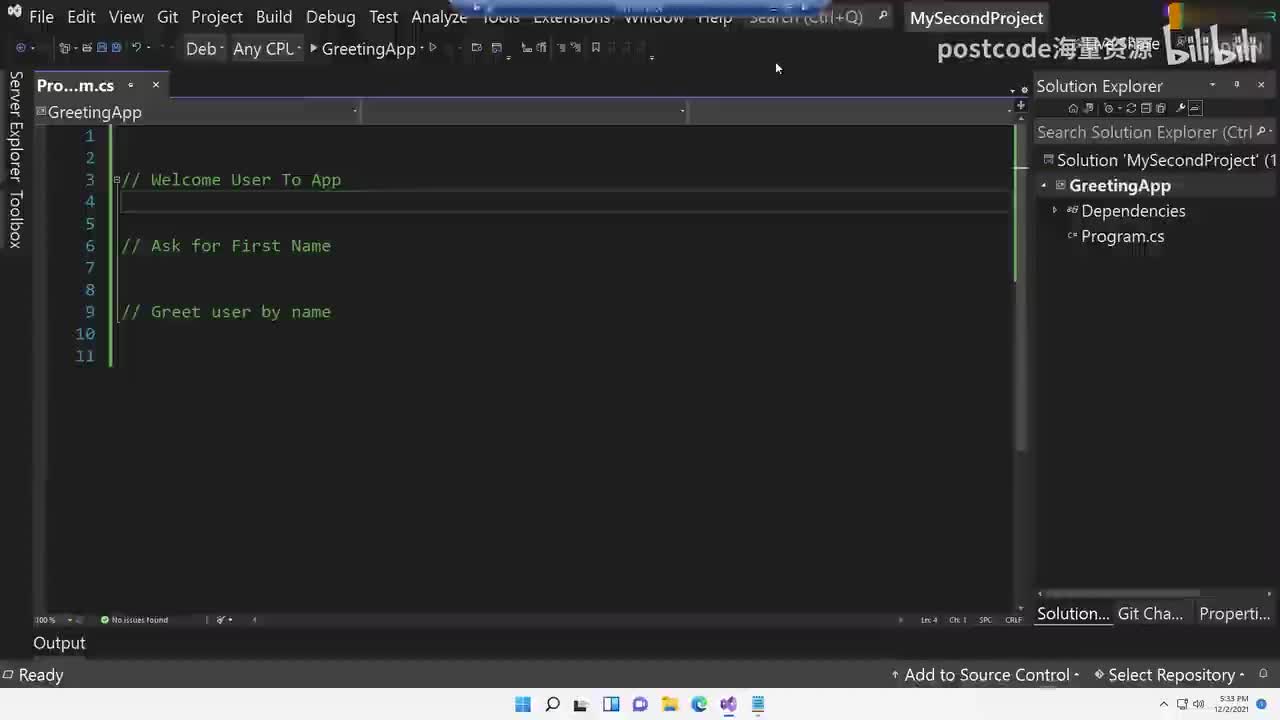Collapse the comment block on line 3
This screenshot has width=1280, height=720.
tap(117, 180)
